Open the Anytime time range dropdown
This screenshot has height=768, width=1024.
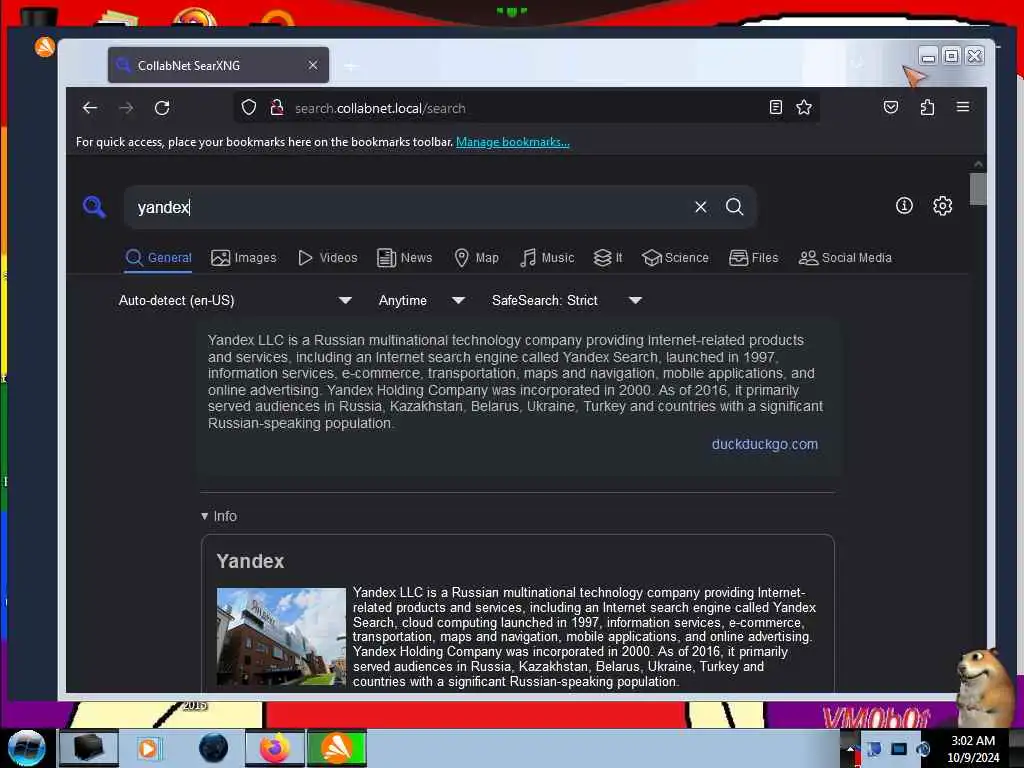pyautogui.click(x=422, y=300)
